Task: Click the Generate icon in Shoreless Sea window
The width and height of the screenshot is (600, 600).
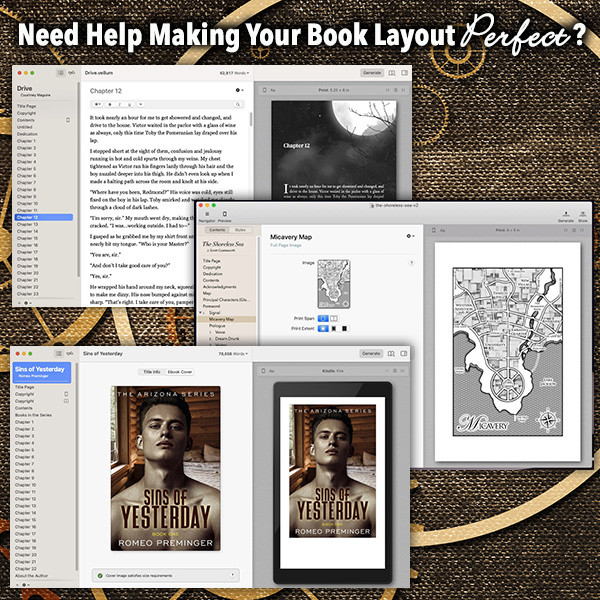Action: 566,212
